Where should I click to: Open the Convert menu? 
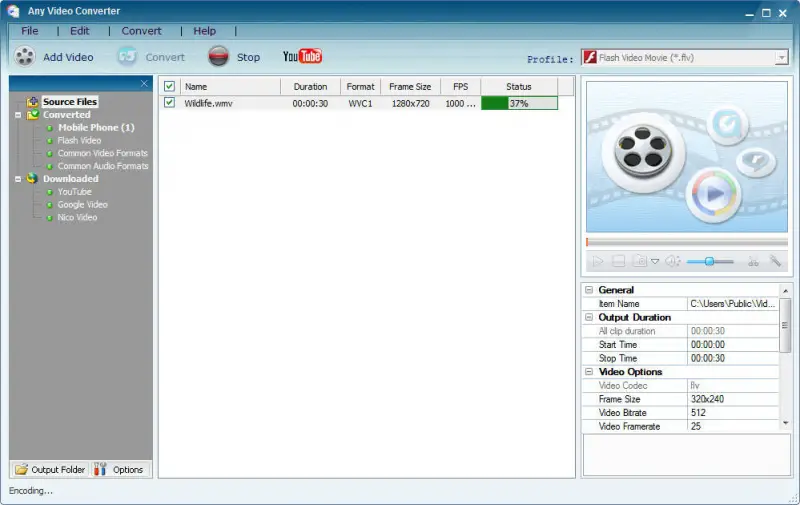tap(141, 31)
